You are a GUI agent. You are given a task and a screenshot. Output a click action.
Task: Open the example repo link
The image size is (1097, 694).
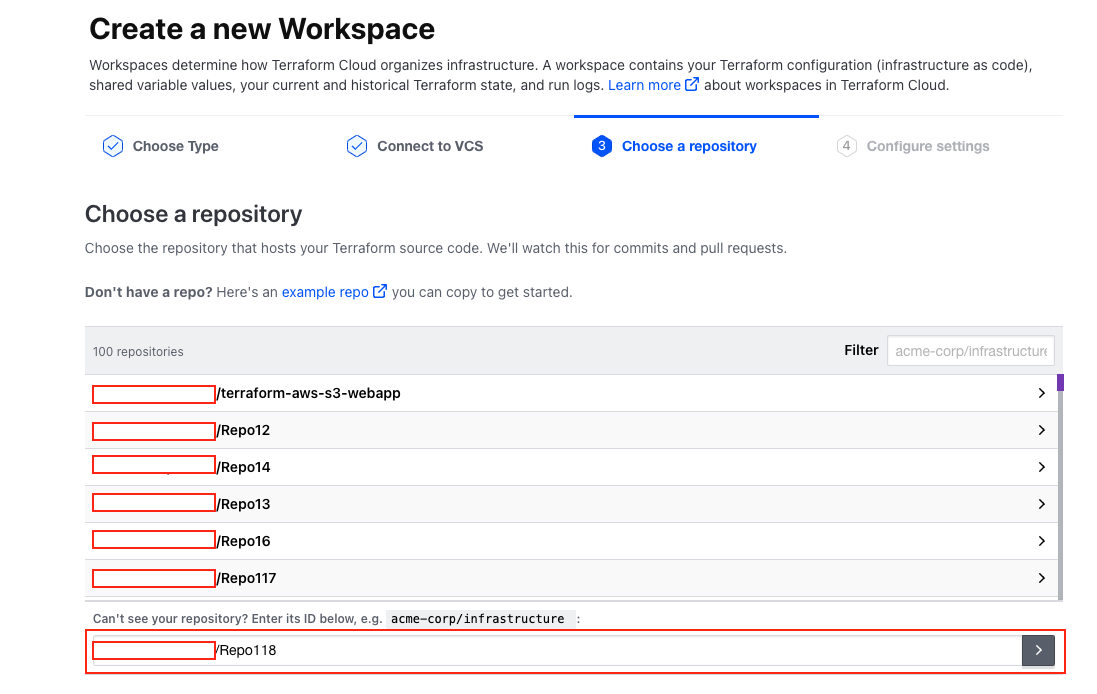pos(325,292)
